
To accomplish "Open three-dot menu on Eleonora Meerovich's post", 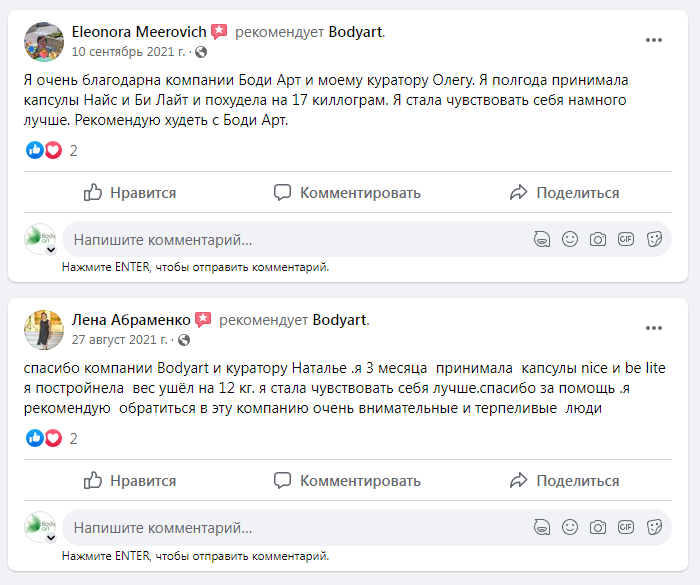I will tap(654, 40).
